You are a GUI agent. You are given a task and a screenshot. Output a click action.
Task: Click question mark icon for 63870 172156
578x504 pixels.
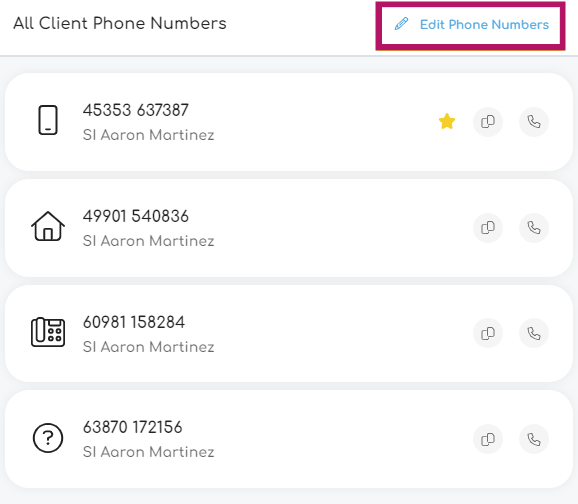[x=48, y=438]
